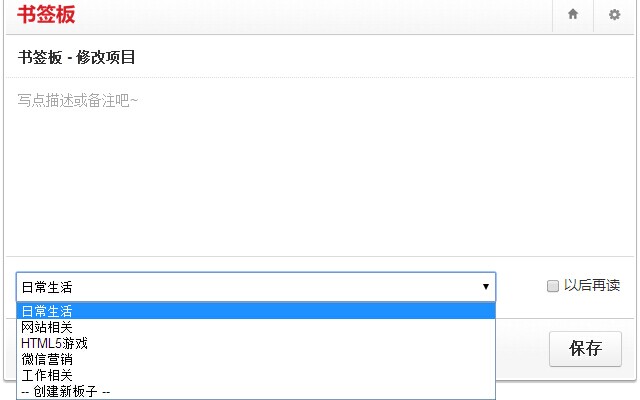Click the 书签板 - 修改项目 heading
The height and width of the screenshot is (400, 640).
click(76, 57)
